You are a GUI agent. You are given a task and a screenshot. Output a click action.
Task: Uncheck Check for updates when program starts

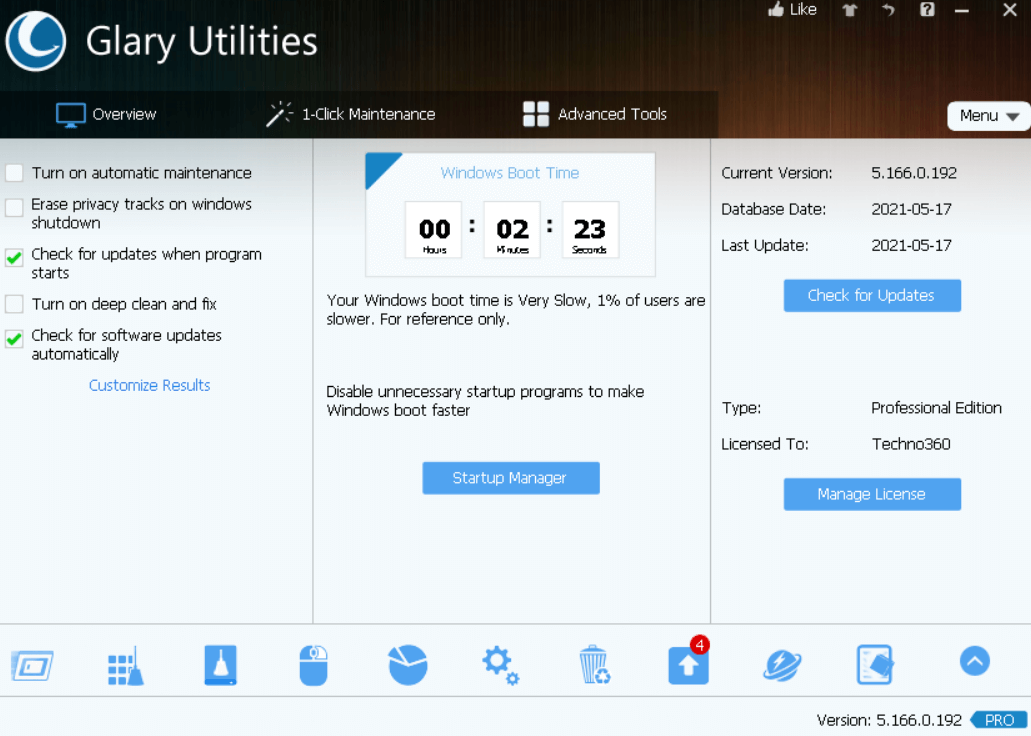pos(14,258)
